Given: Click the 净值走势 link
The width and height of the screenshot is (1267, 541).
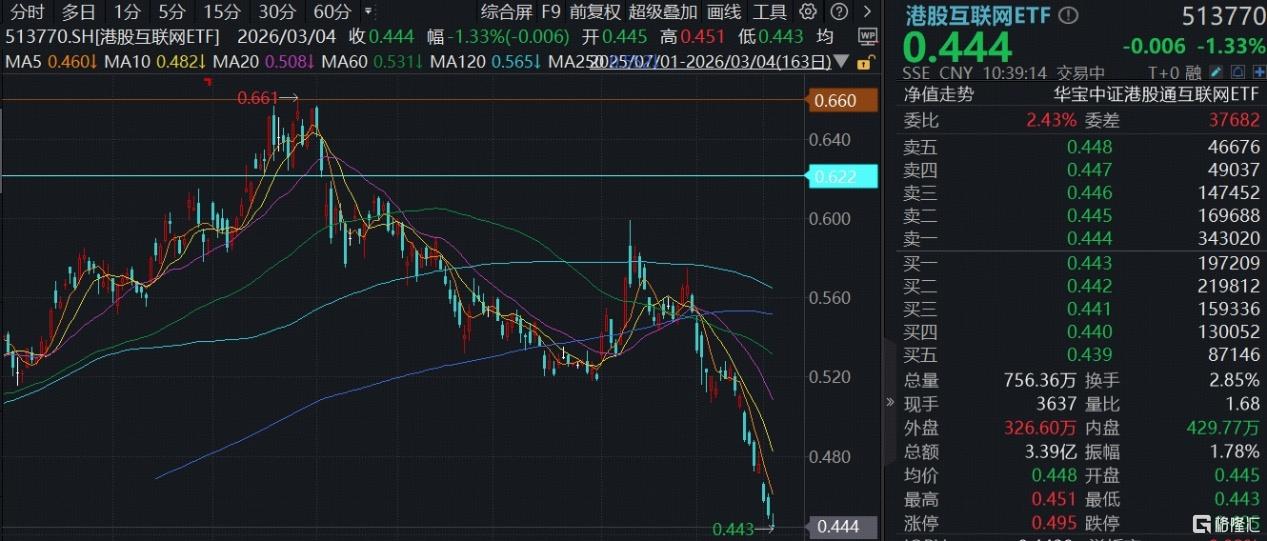Looking at the screenshot, I should coord(939,95).
